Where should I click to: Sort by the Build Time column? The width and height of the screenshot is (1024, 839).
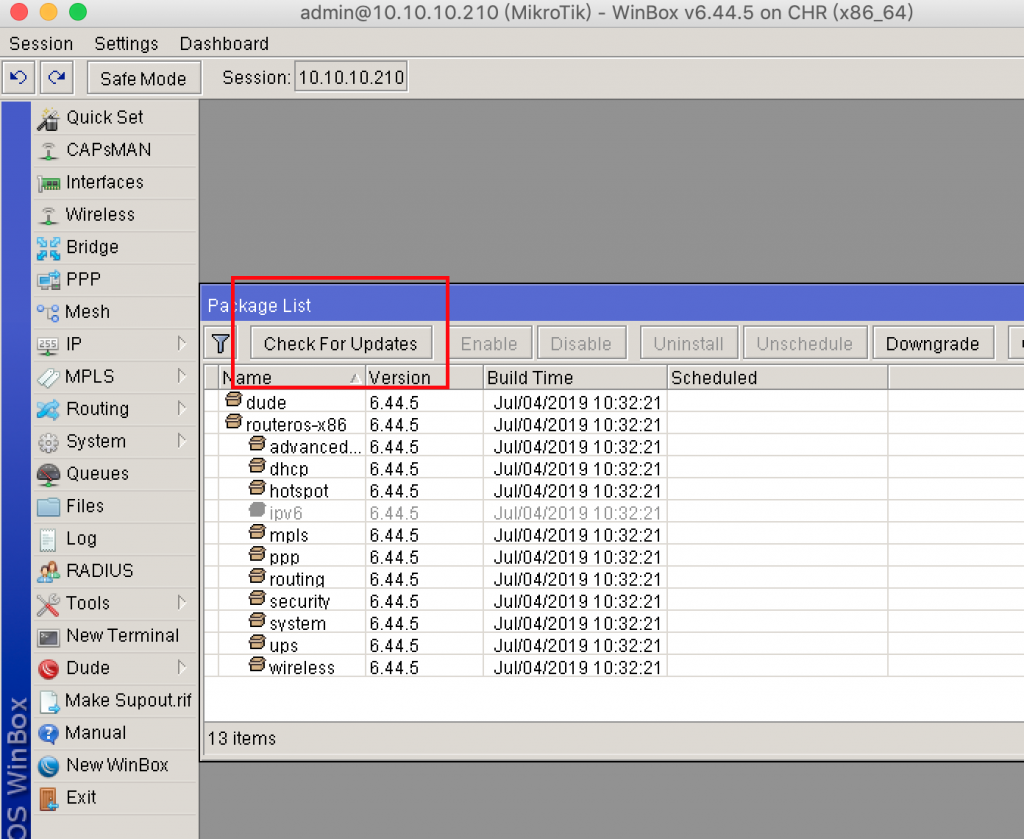pyautogui.click(x=575, y=378)
